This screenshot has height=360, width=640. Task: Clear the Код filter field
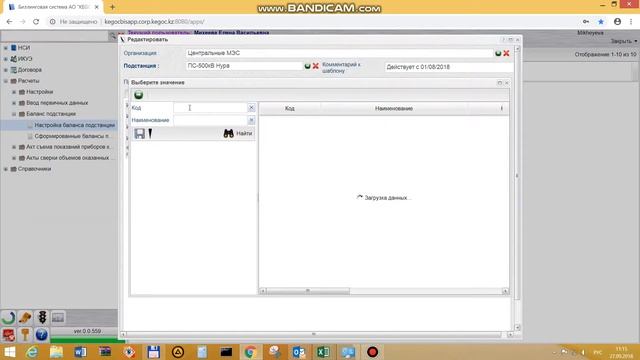[251, 108]
